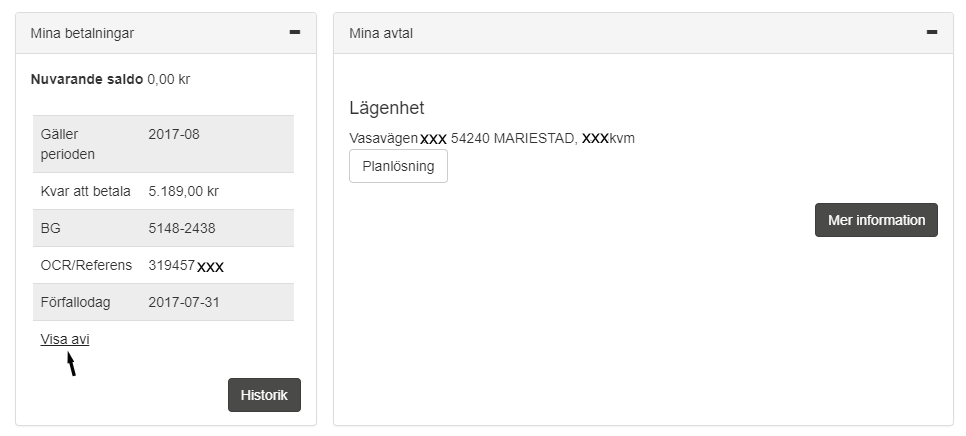Click the Mer information button

[x=876, y=220]
